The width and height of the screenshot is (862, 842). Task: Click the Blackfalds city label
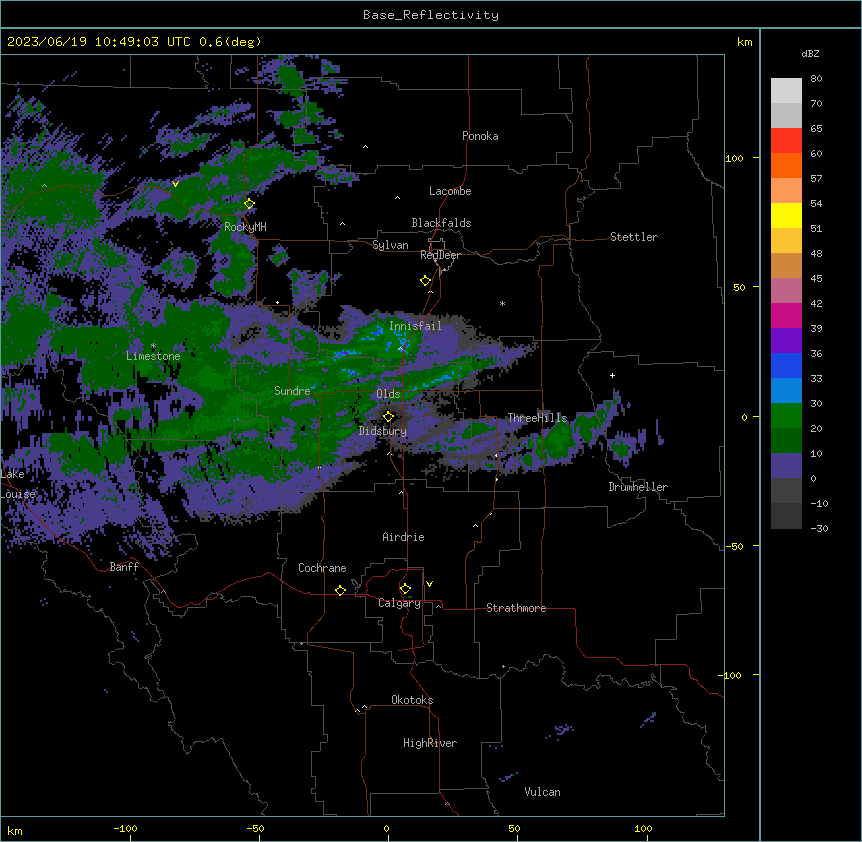[441, 223]
